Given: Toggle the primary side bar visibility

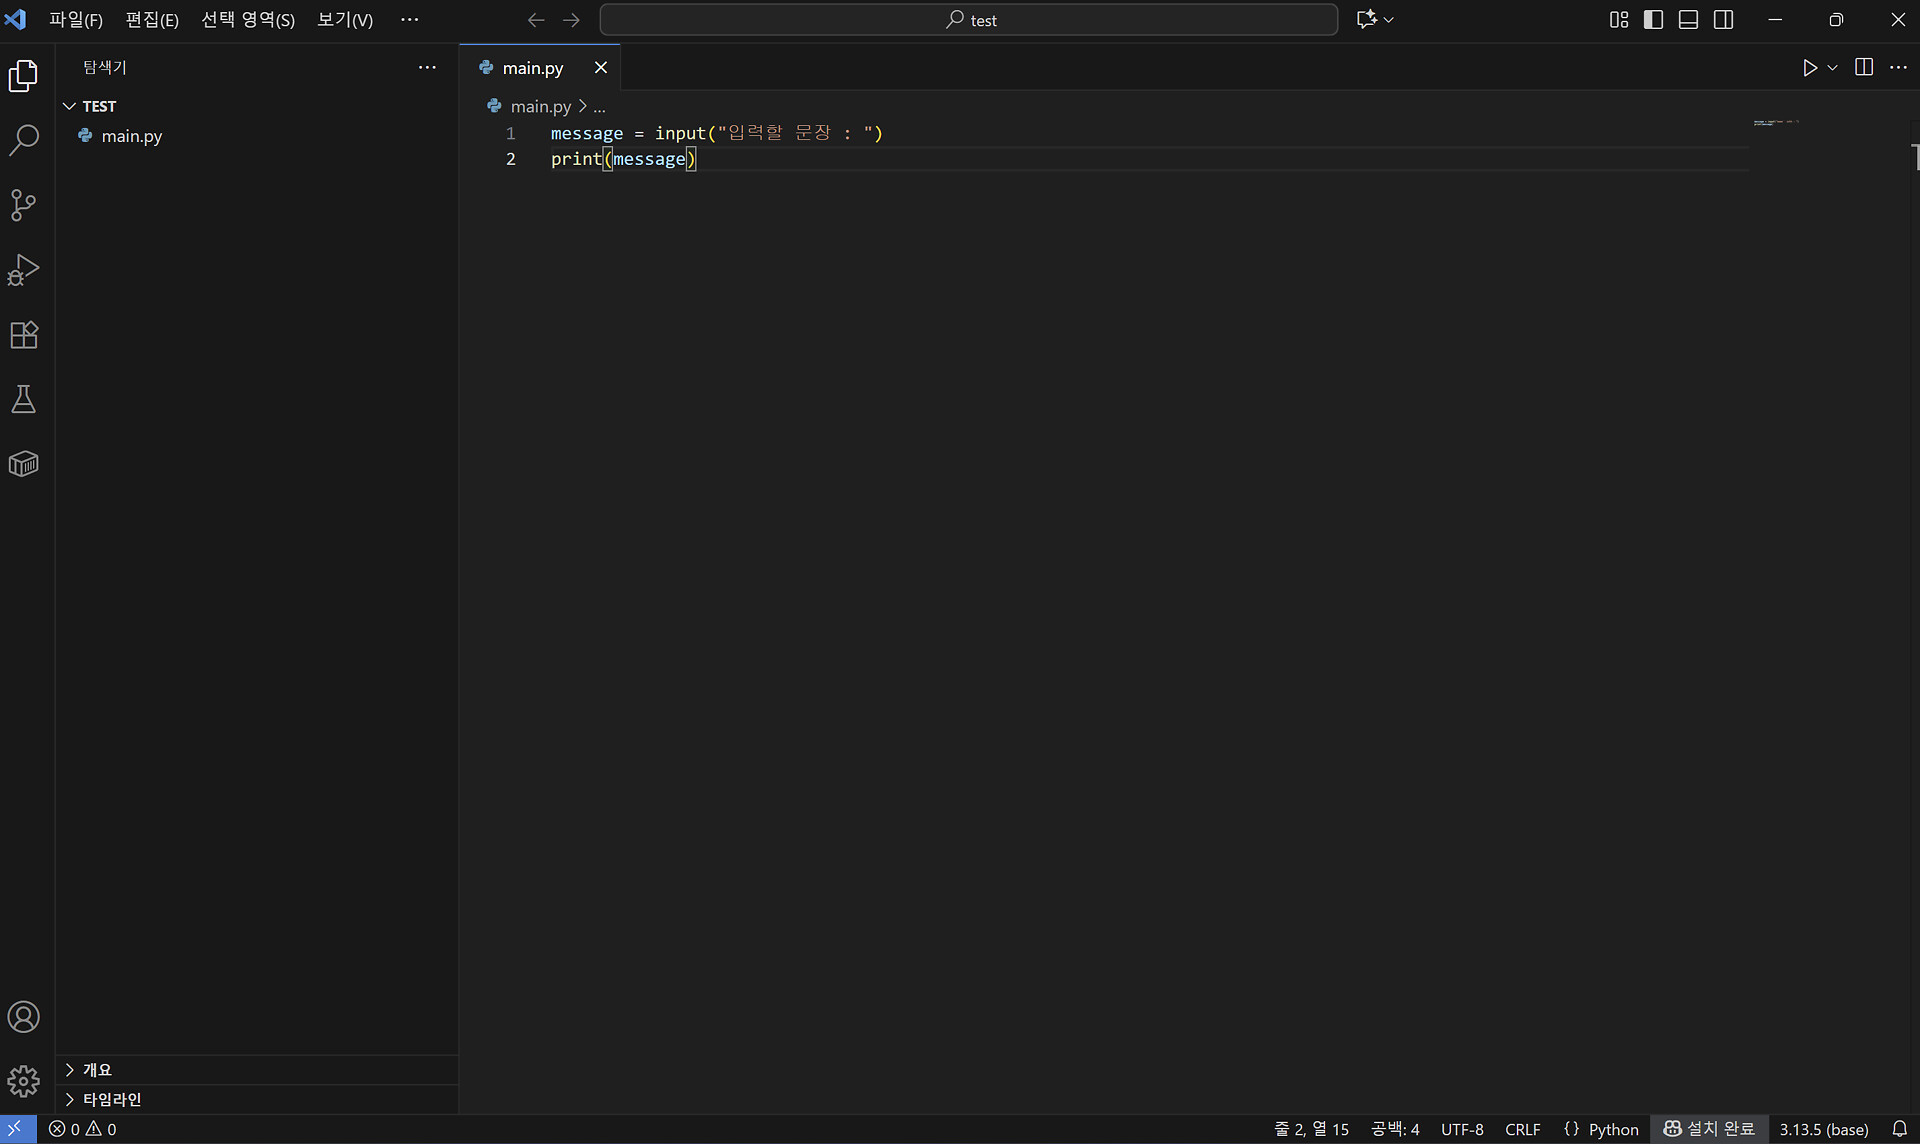Looking at the screenshot, I should pos(1653,20).
